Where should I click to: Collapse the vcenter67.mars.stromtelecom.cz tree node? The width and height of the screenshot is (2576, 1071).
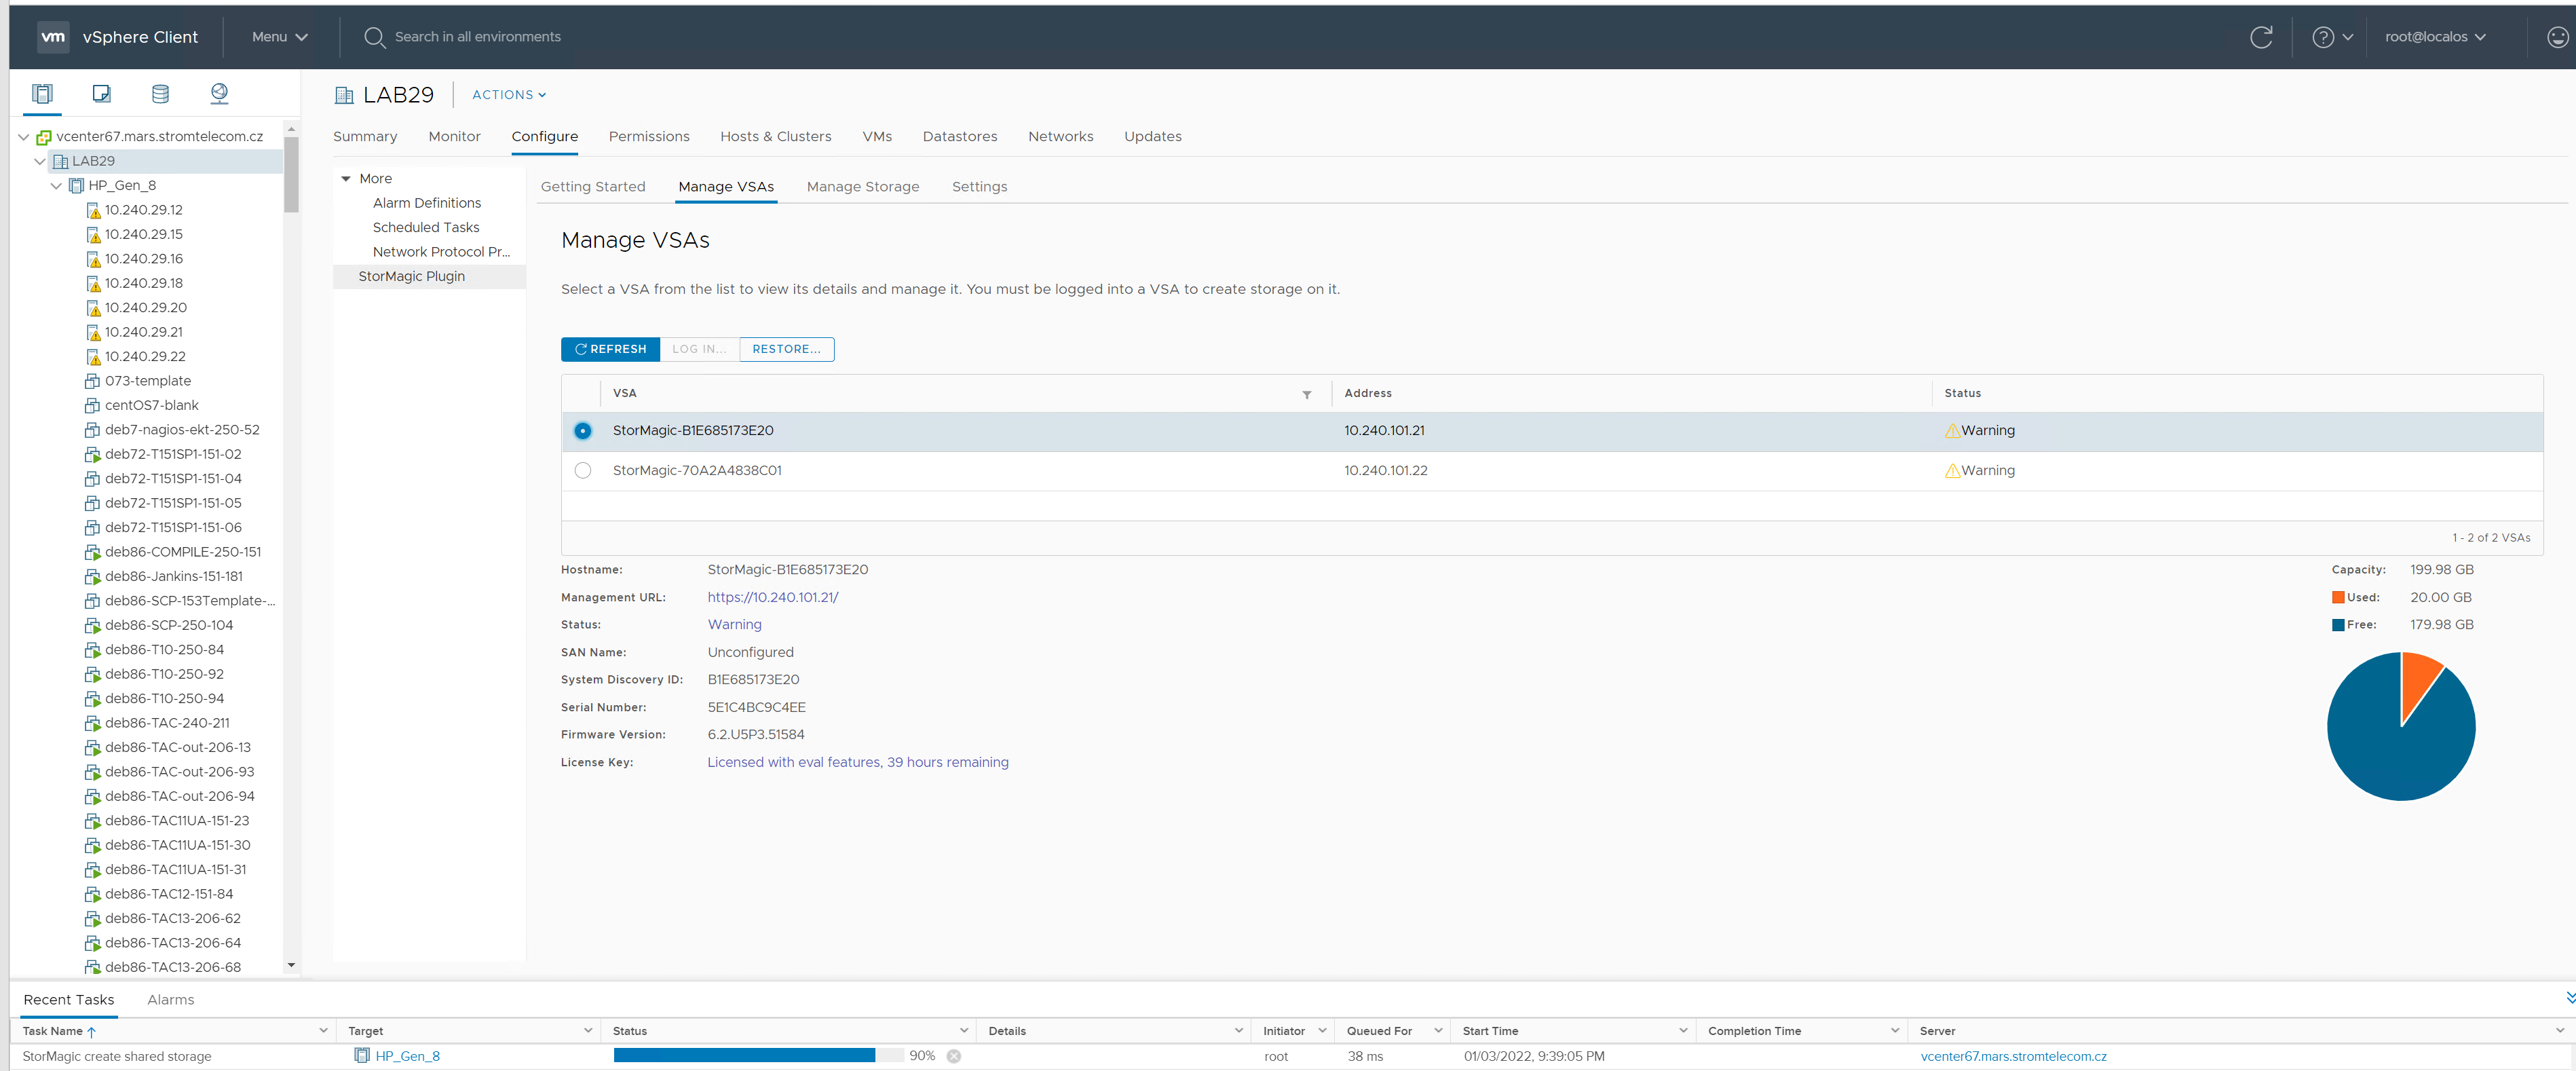[x=23, y=137]
